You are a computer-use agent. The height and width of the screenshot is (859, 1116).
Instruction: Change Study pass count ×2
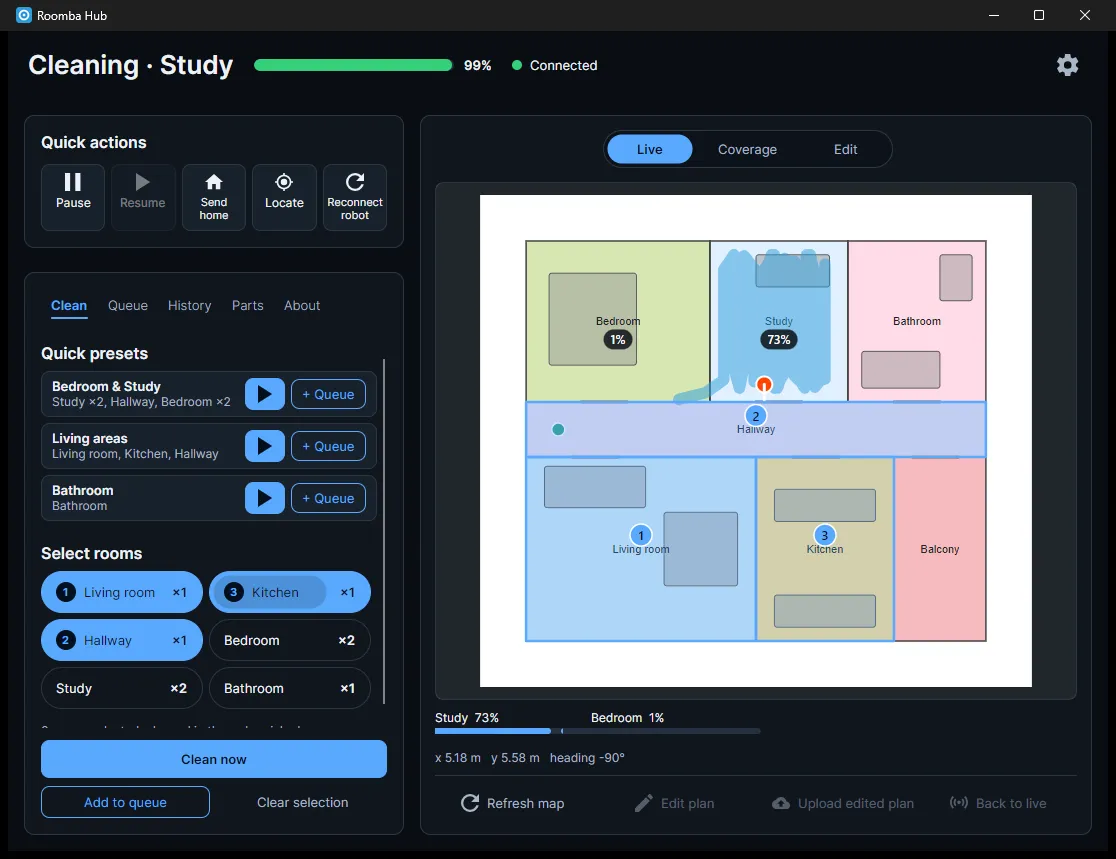pyautogui.click(x=179, y=688)
